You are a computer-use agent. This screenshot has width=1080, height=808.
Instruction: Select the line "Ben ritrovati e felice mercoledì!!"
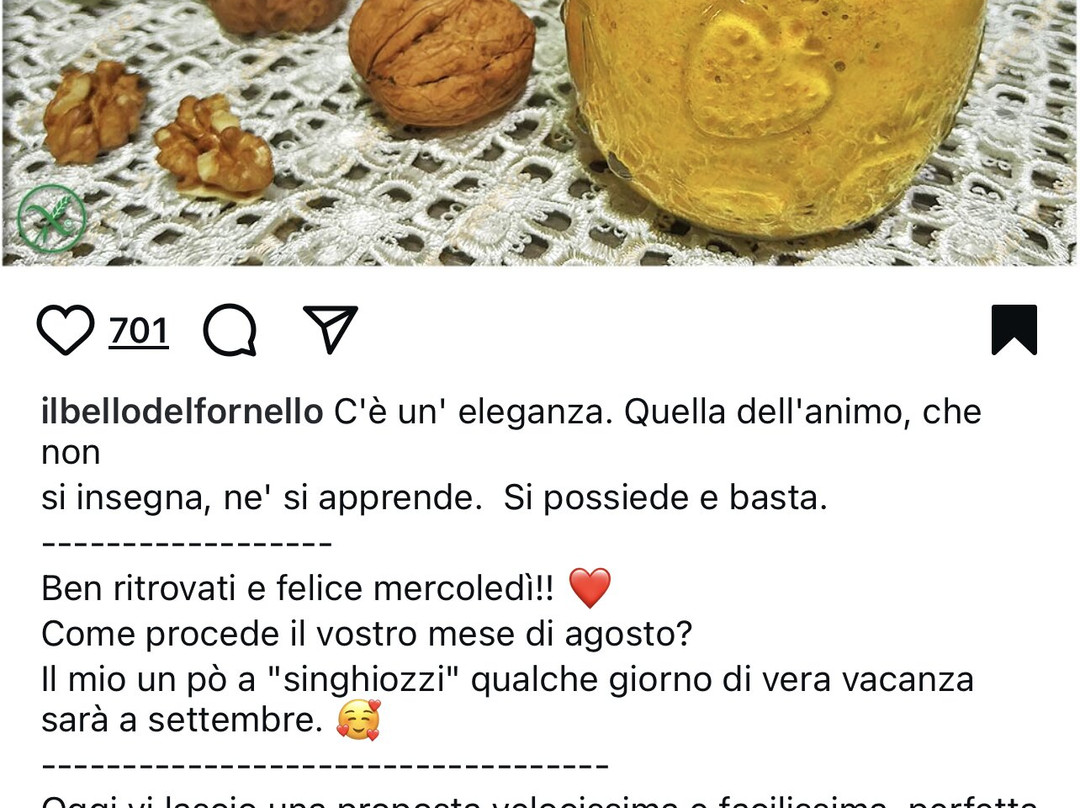[298, 589]
